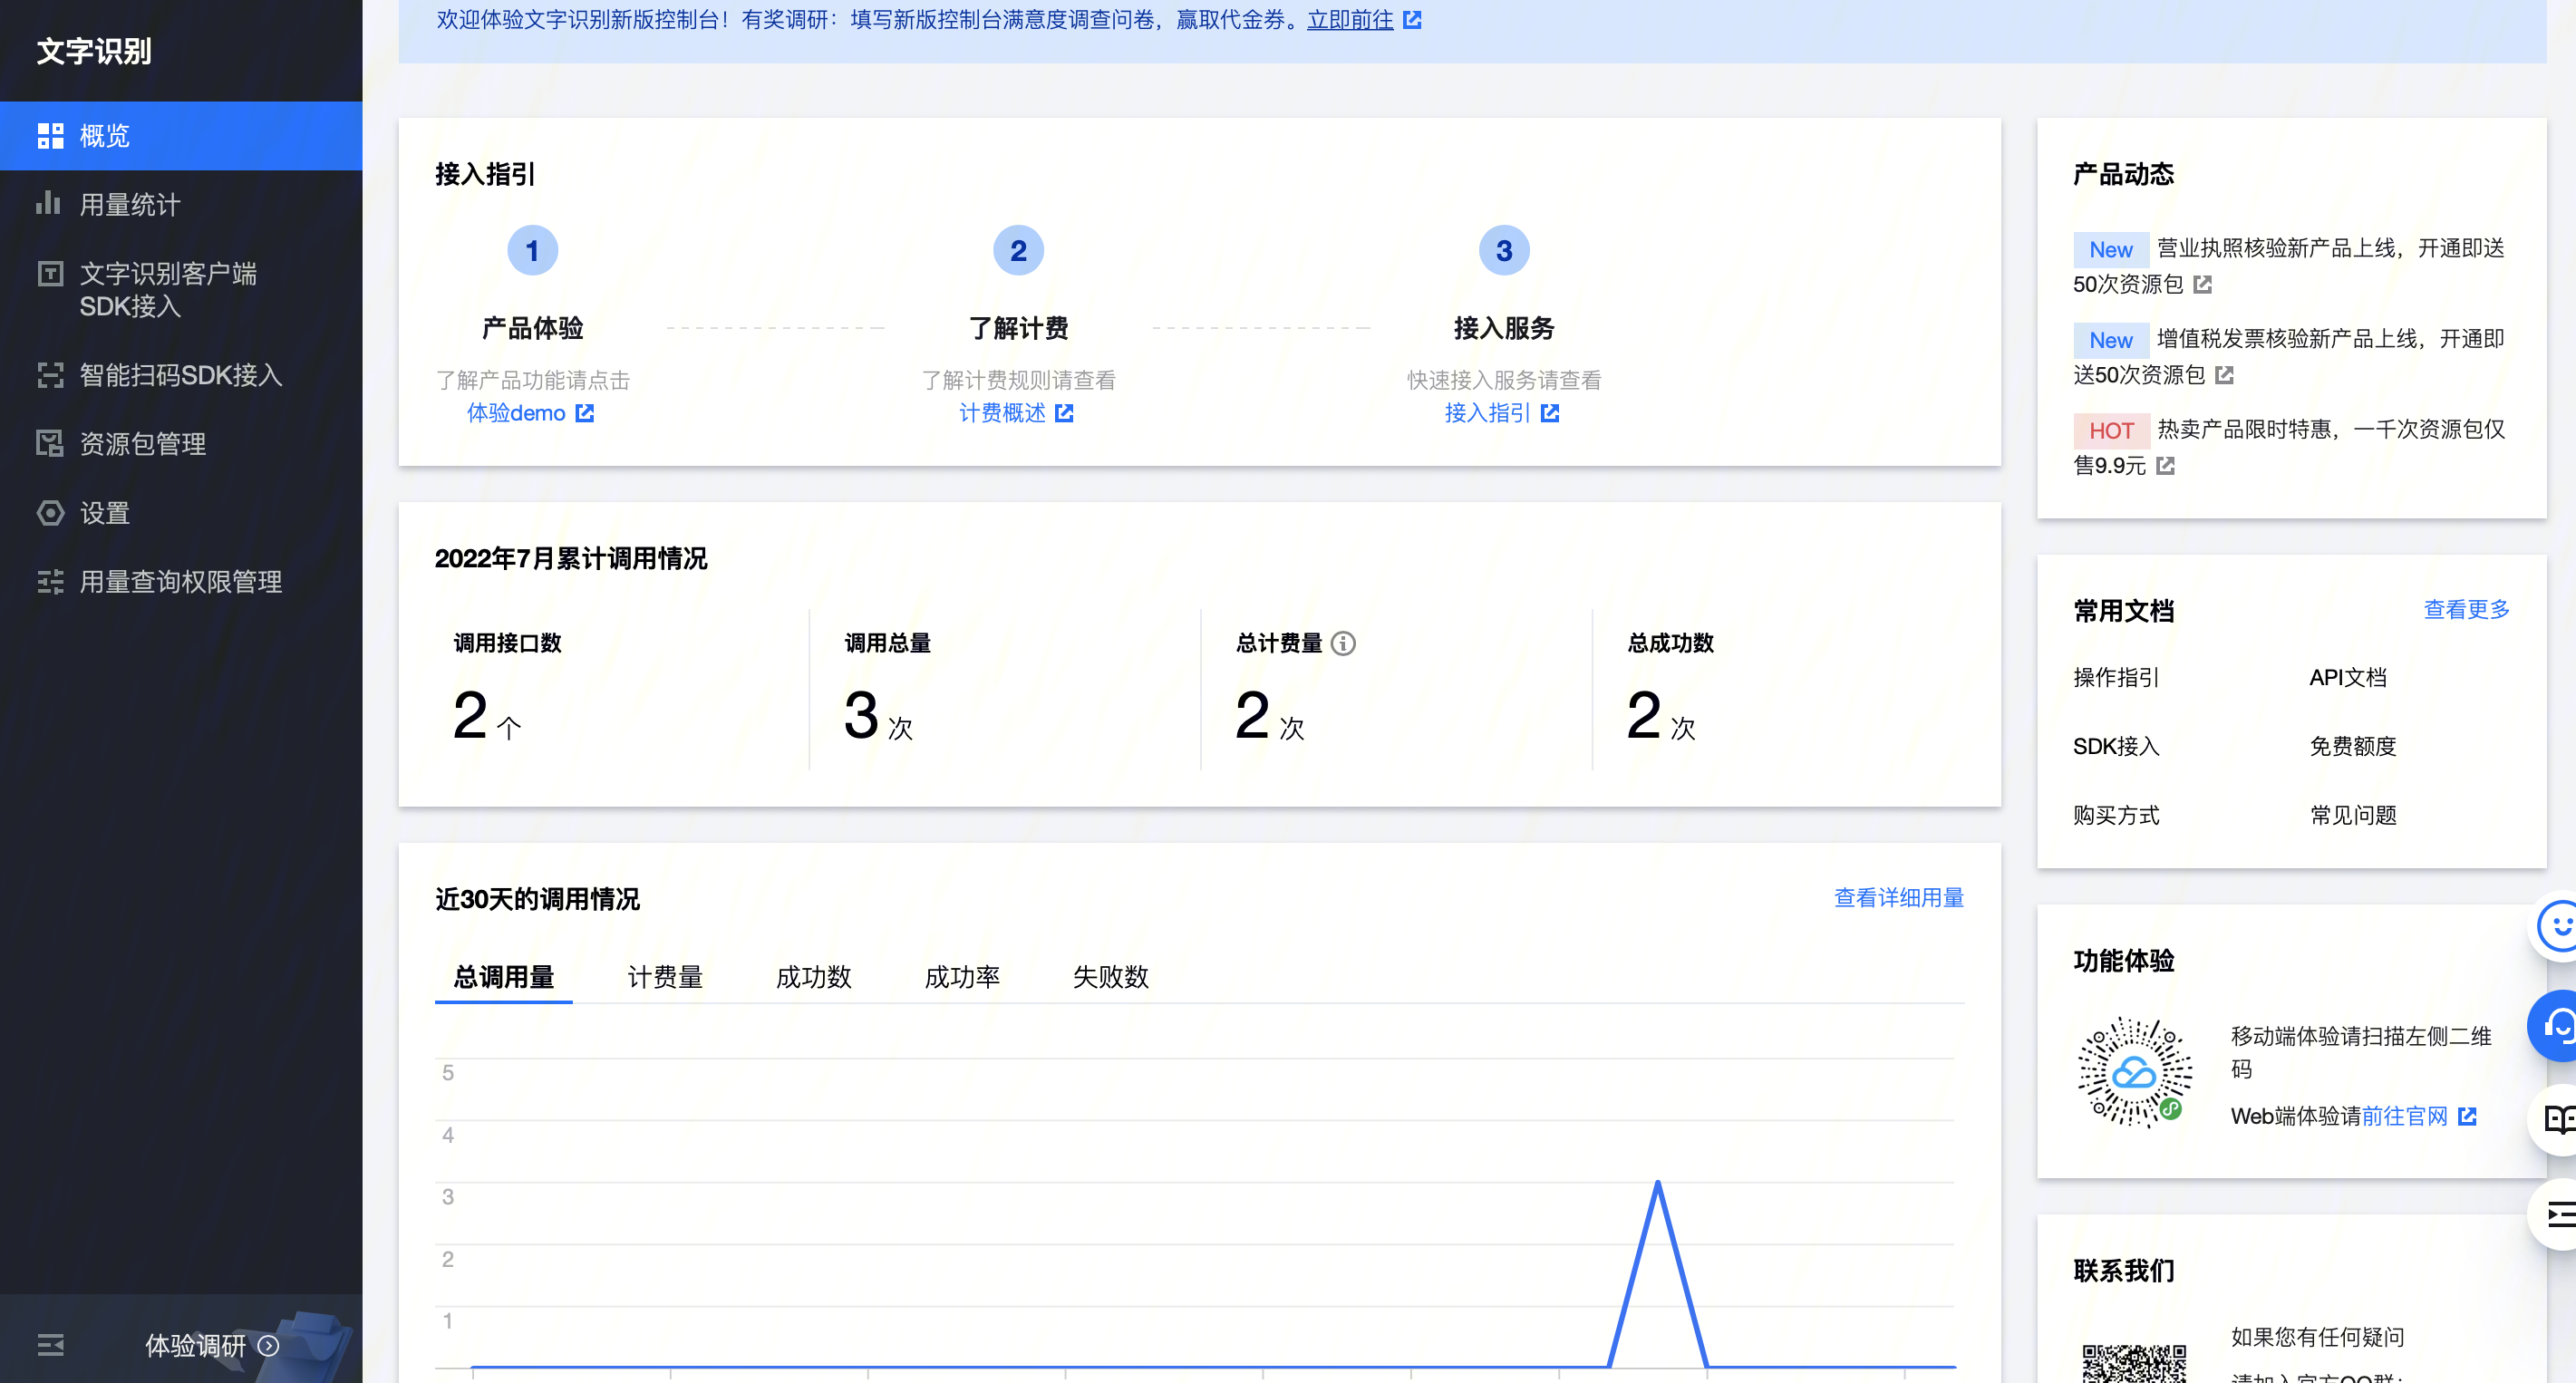Viewport: 2576px width, 1383px height.
Task: Open the 常见问题 document
Action: [2353, 815]
